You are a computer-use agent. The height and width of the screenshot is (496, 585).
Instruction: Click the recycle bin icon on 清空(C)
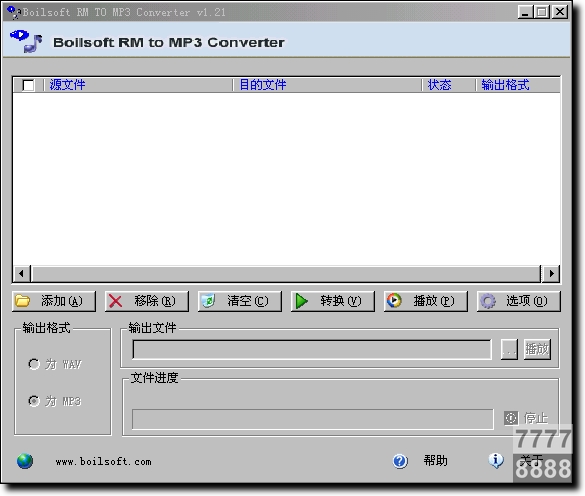pyautogui.click(x=208, y=301)
